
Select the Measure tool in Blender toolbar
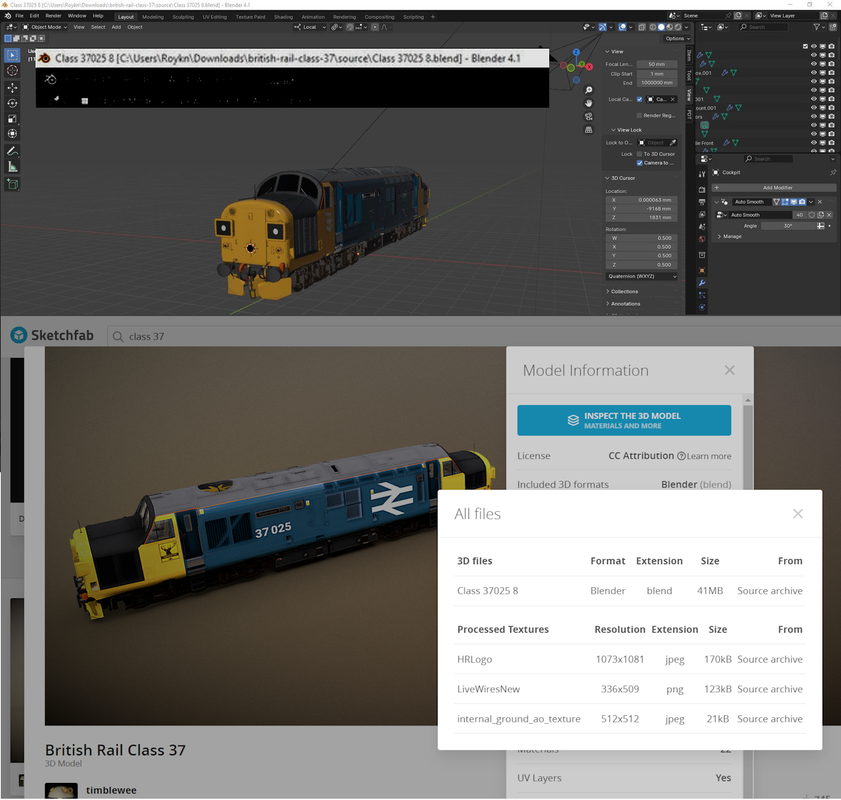point(12,167)
